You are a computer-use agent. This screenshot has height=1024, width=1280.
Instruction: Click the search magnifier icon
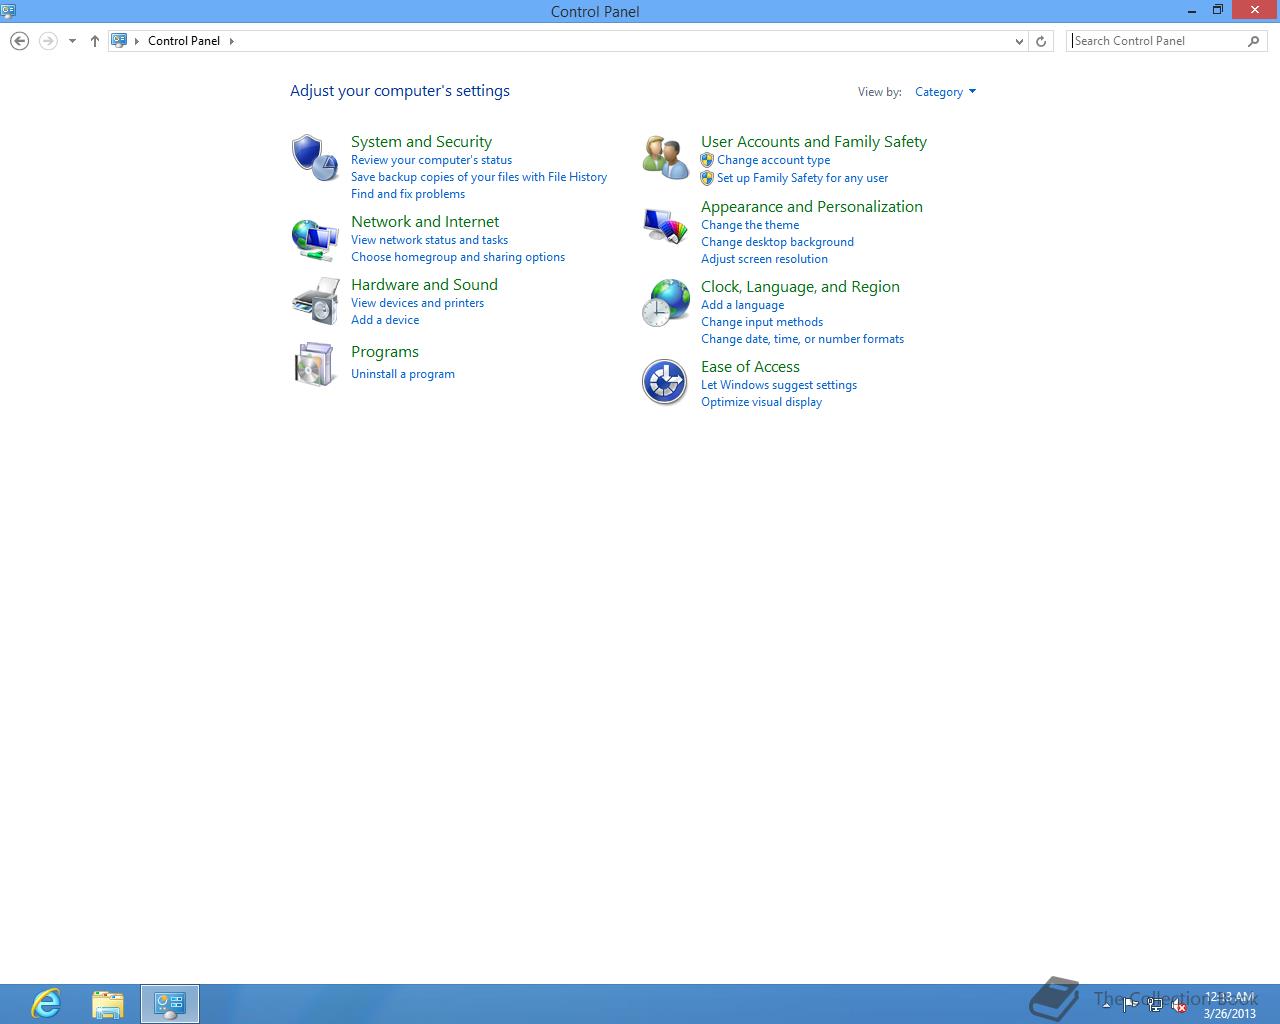(1254, 41)
